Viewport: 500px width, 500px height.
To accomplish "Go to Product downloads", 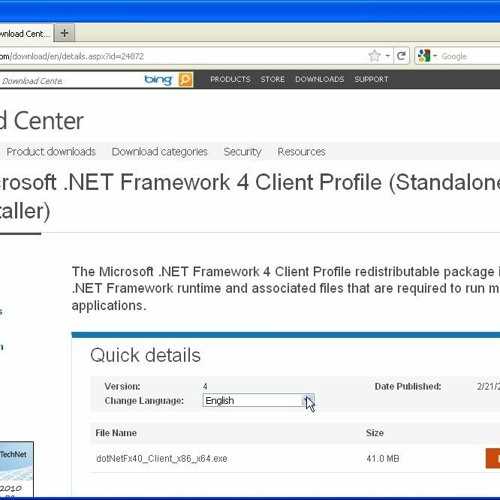I will pos(51,152).
